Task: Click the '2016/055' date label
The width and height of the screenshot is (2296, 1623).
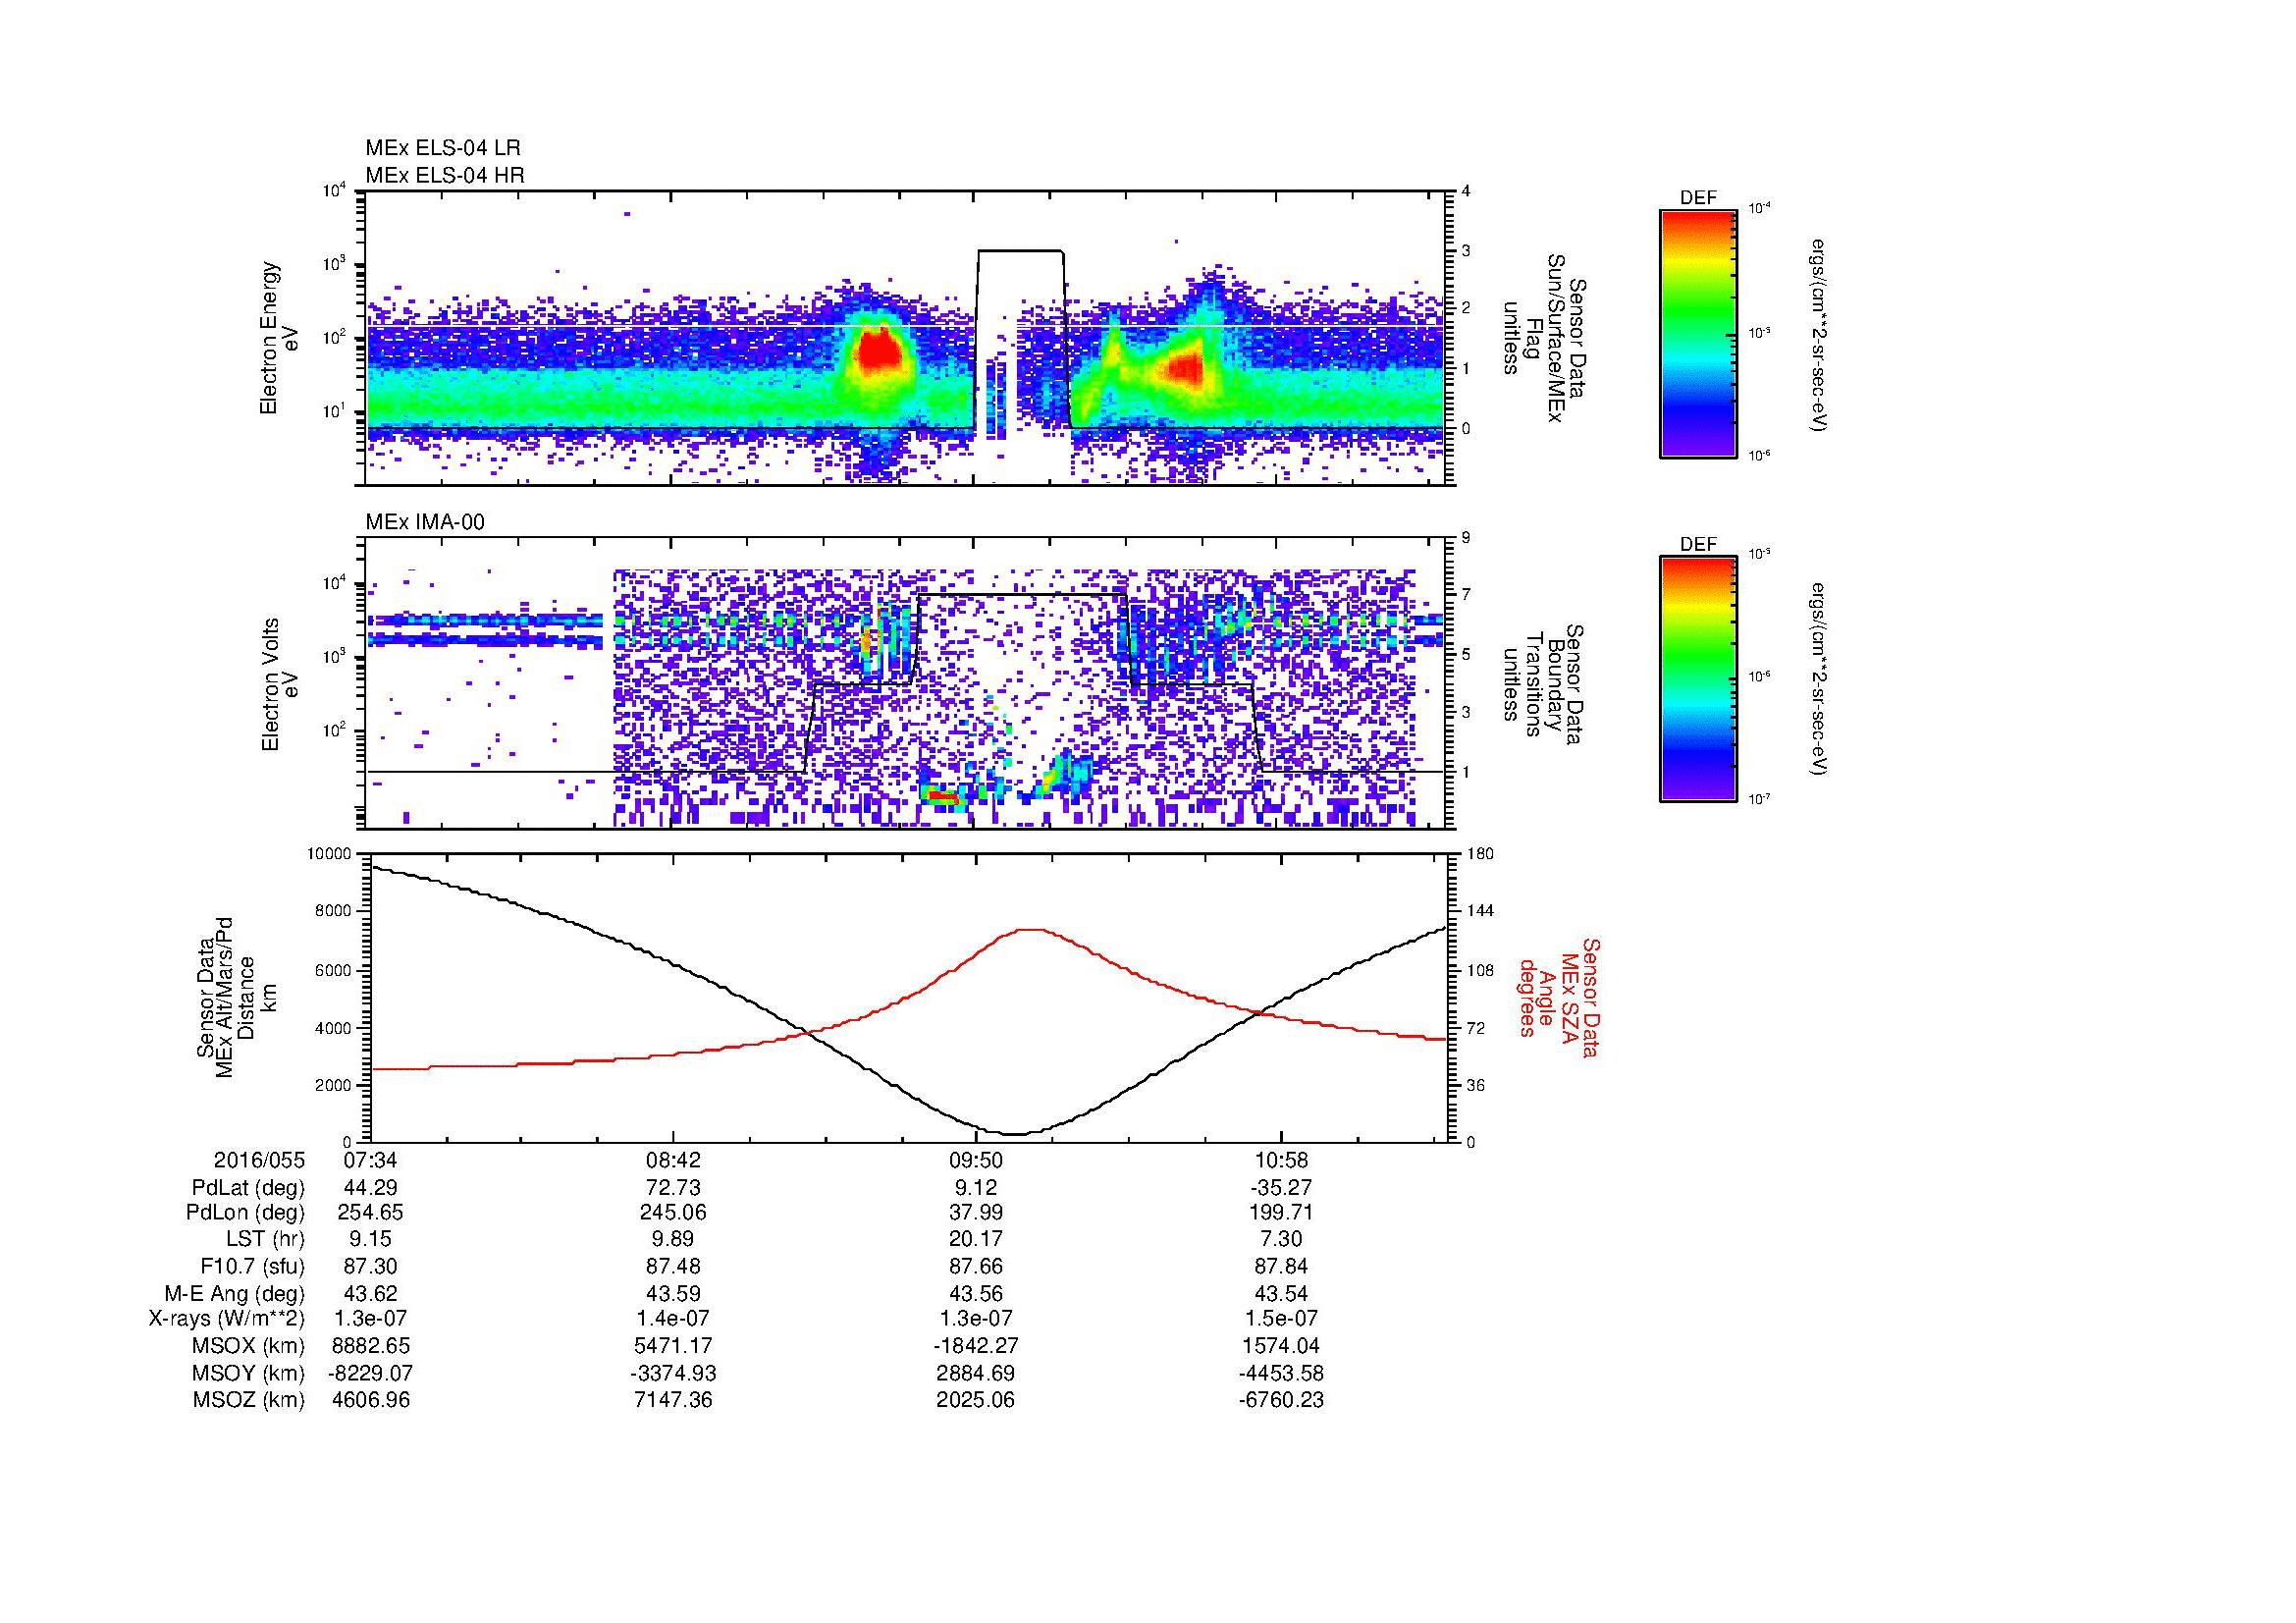Action: [259, 1161]
